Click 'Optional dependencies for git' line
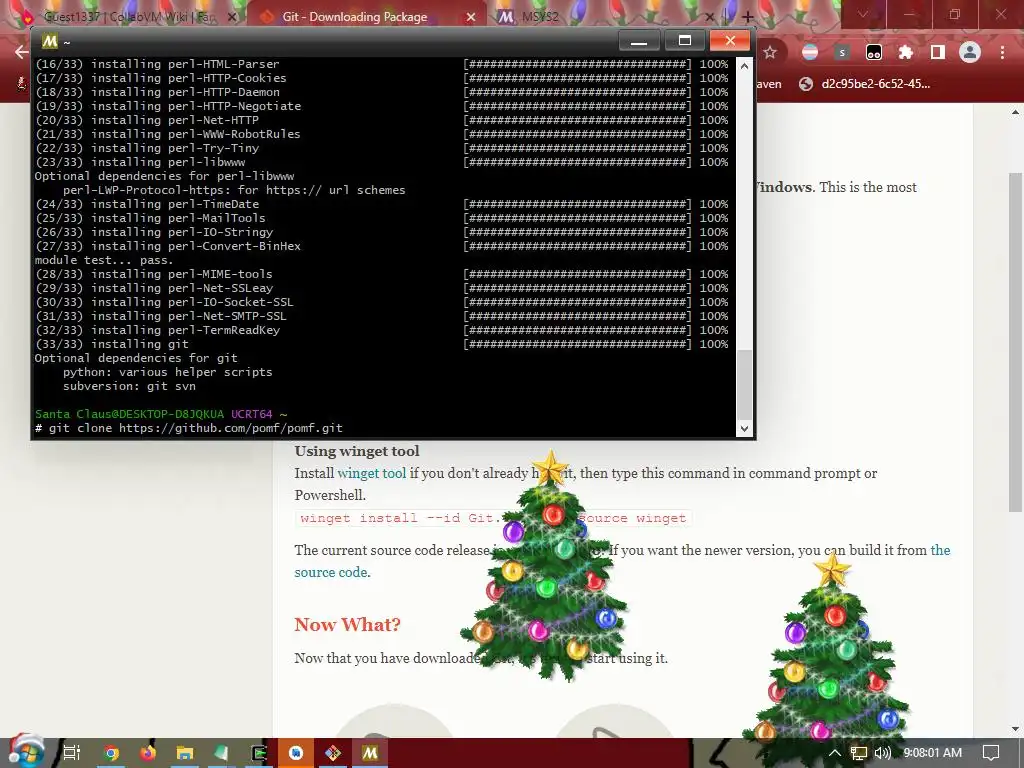Viewport: 1024px width, 768px height. click(136, 358)
